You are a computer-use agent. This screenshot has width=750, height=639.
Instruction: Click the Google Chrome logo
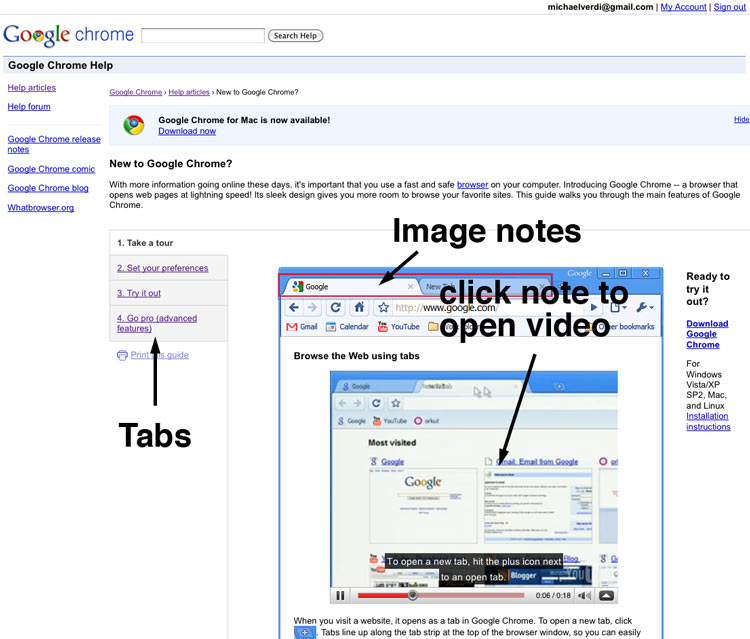coord(68,35)
